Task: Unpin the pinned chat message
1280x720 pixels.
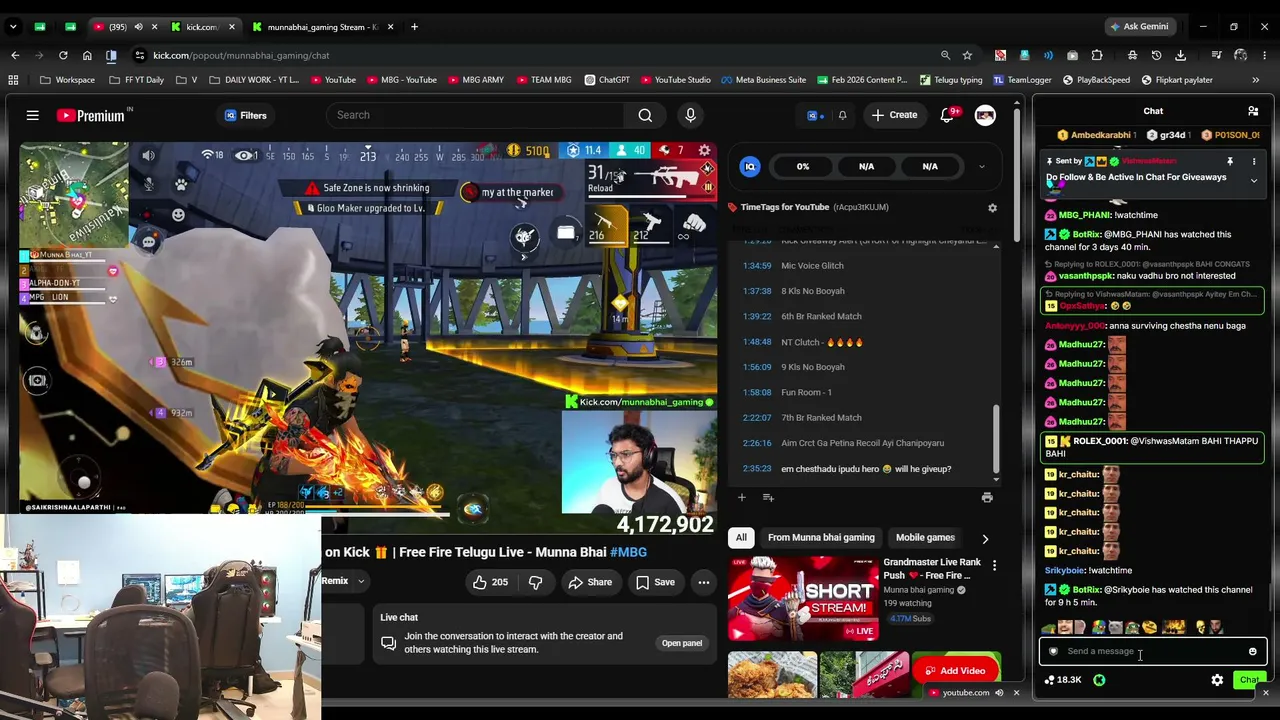Action: (x=1230, y=161)
